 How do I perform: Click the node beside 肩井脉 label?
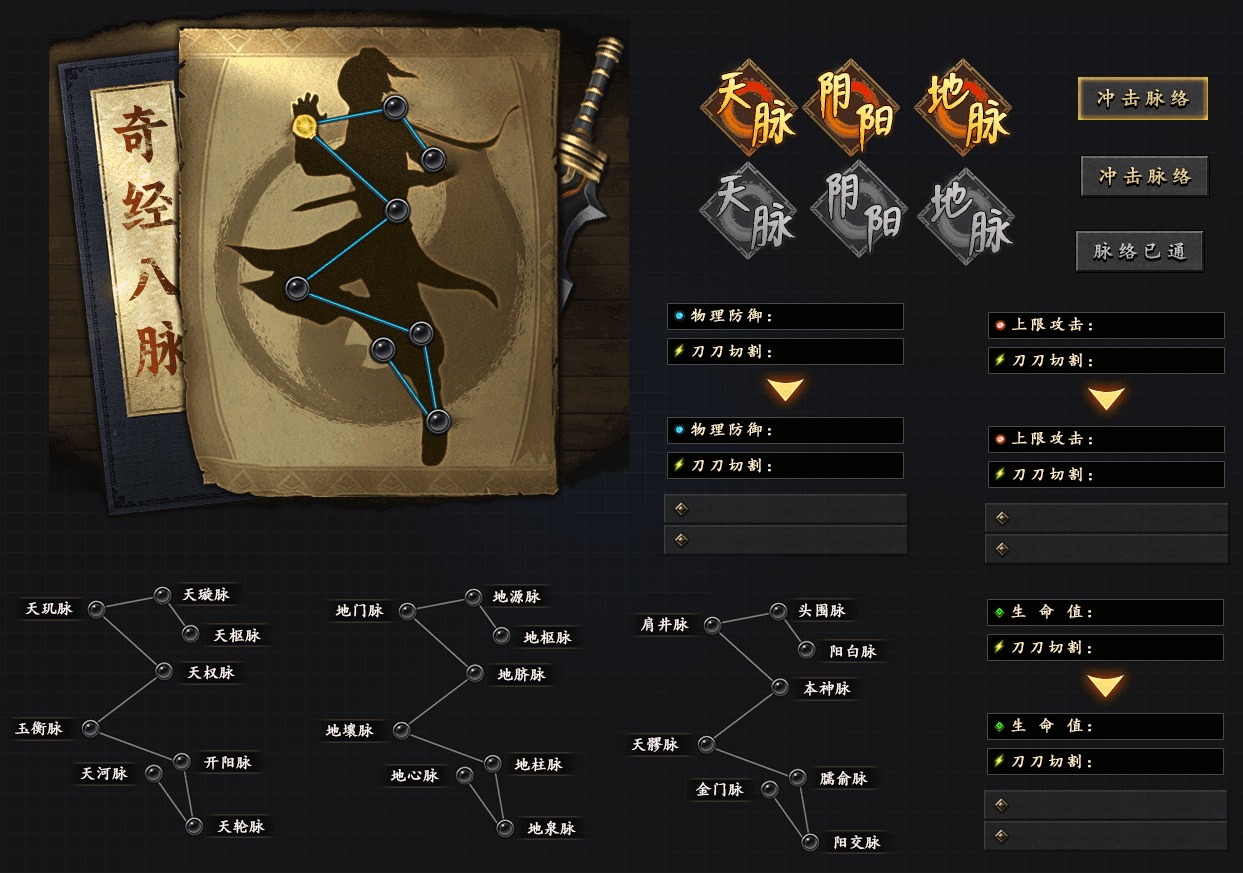(x=712, y=625)
